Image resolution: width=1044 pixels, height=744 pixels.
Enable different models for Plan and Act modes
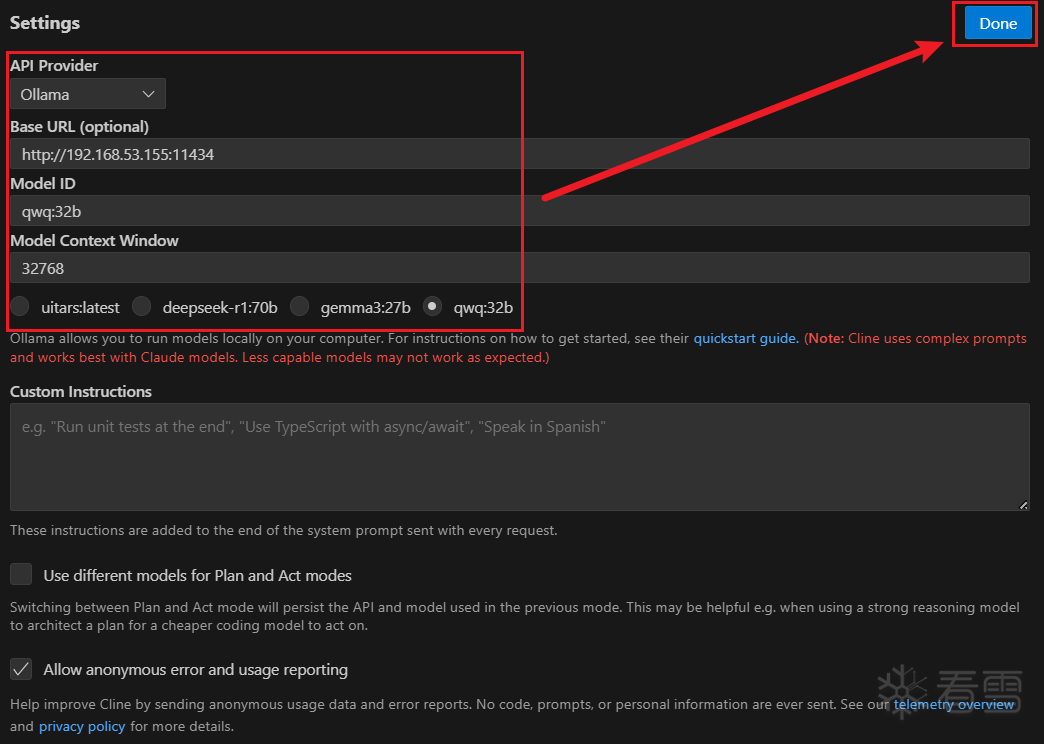21,573
